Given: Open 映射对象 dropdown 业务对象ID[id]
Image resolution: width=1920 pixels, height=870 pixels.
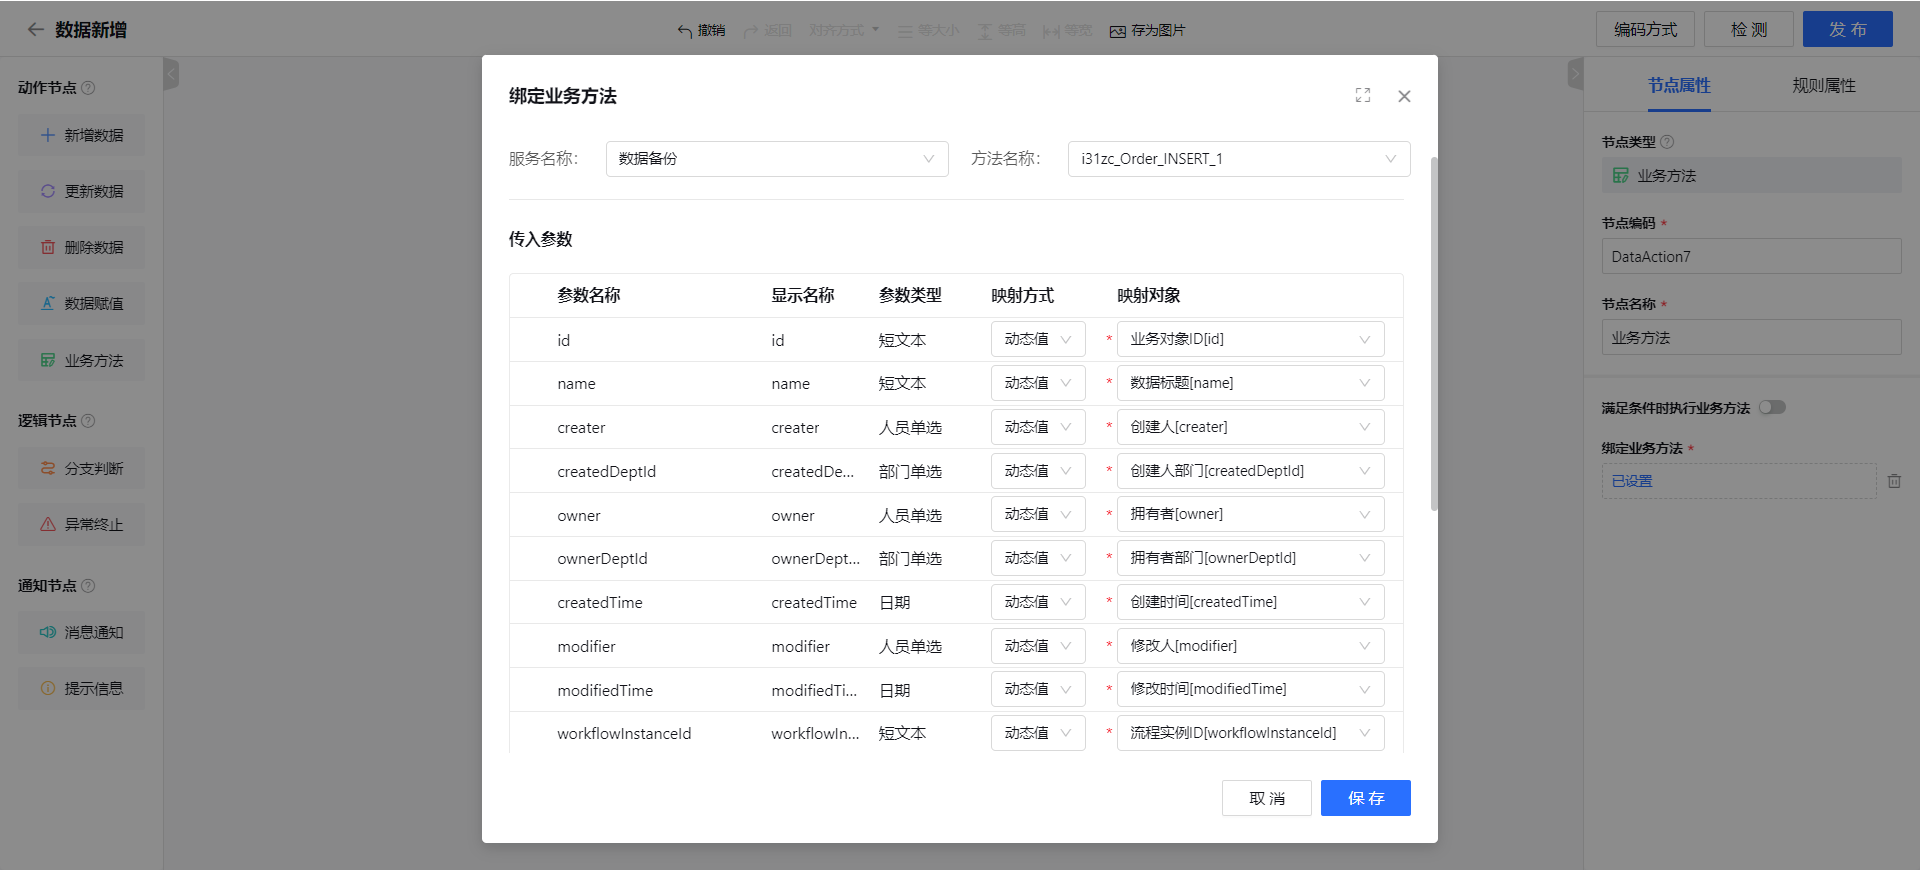Looking at the screenshot, I should tap(1250, 339).
